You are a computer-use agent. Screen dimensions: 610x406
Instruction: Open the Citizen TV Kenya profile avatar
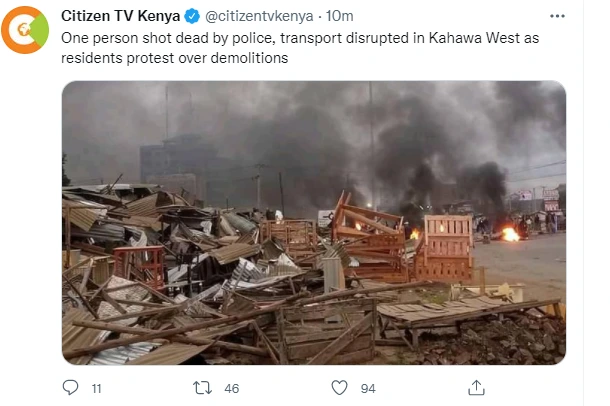click(25, 30)
